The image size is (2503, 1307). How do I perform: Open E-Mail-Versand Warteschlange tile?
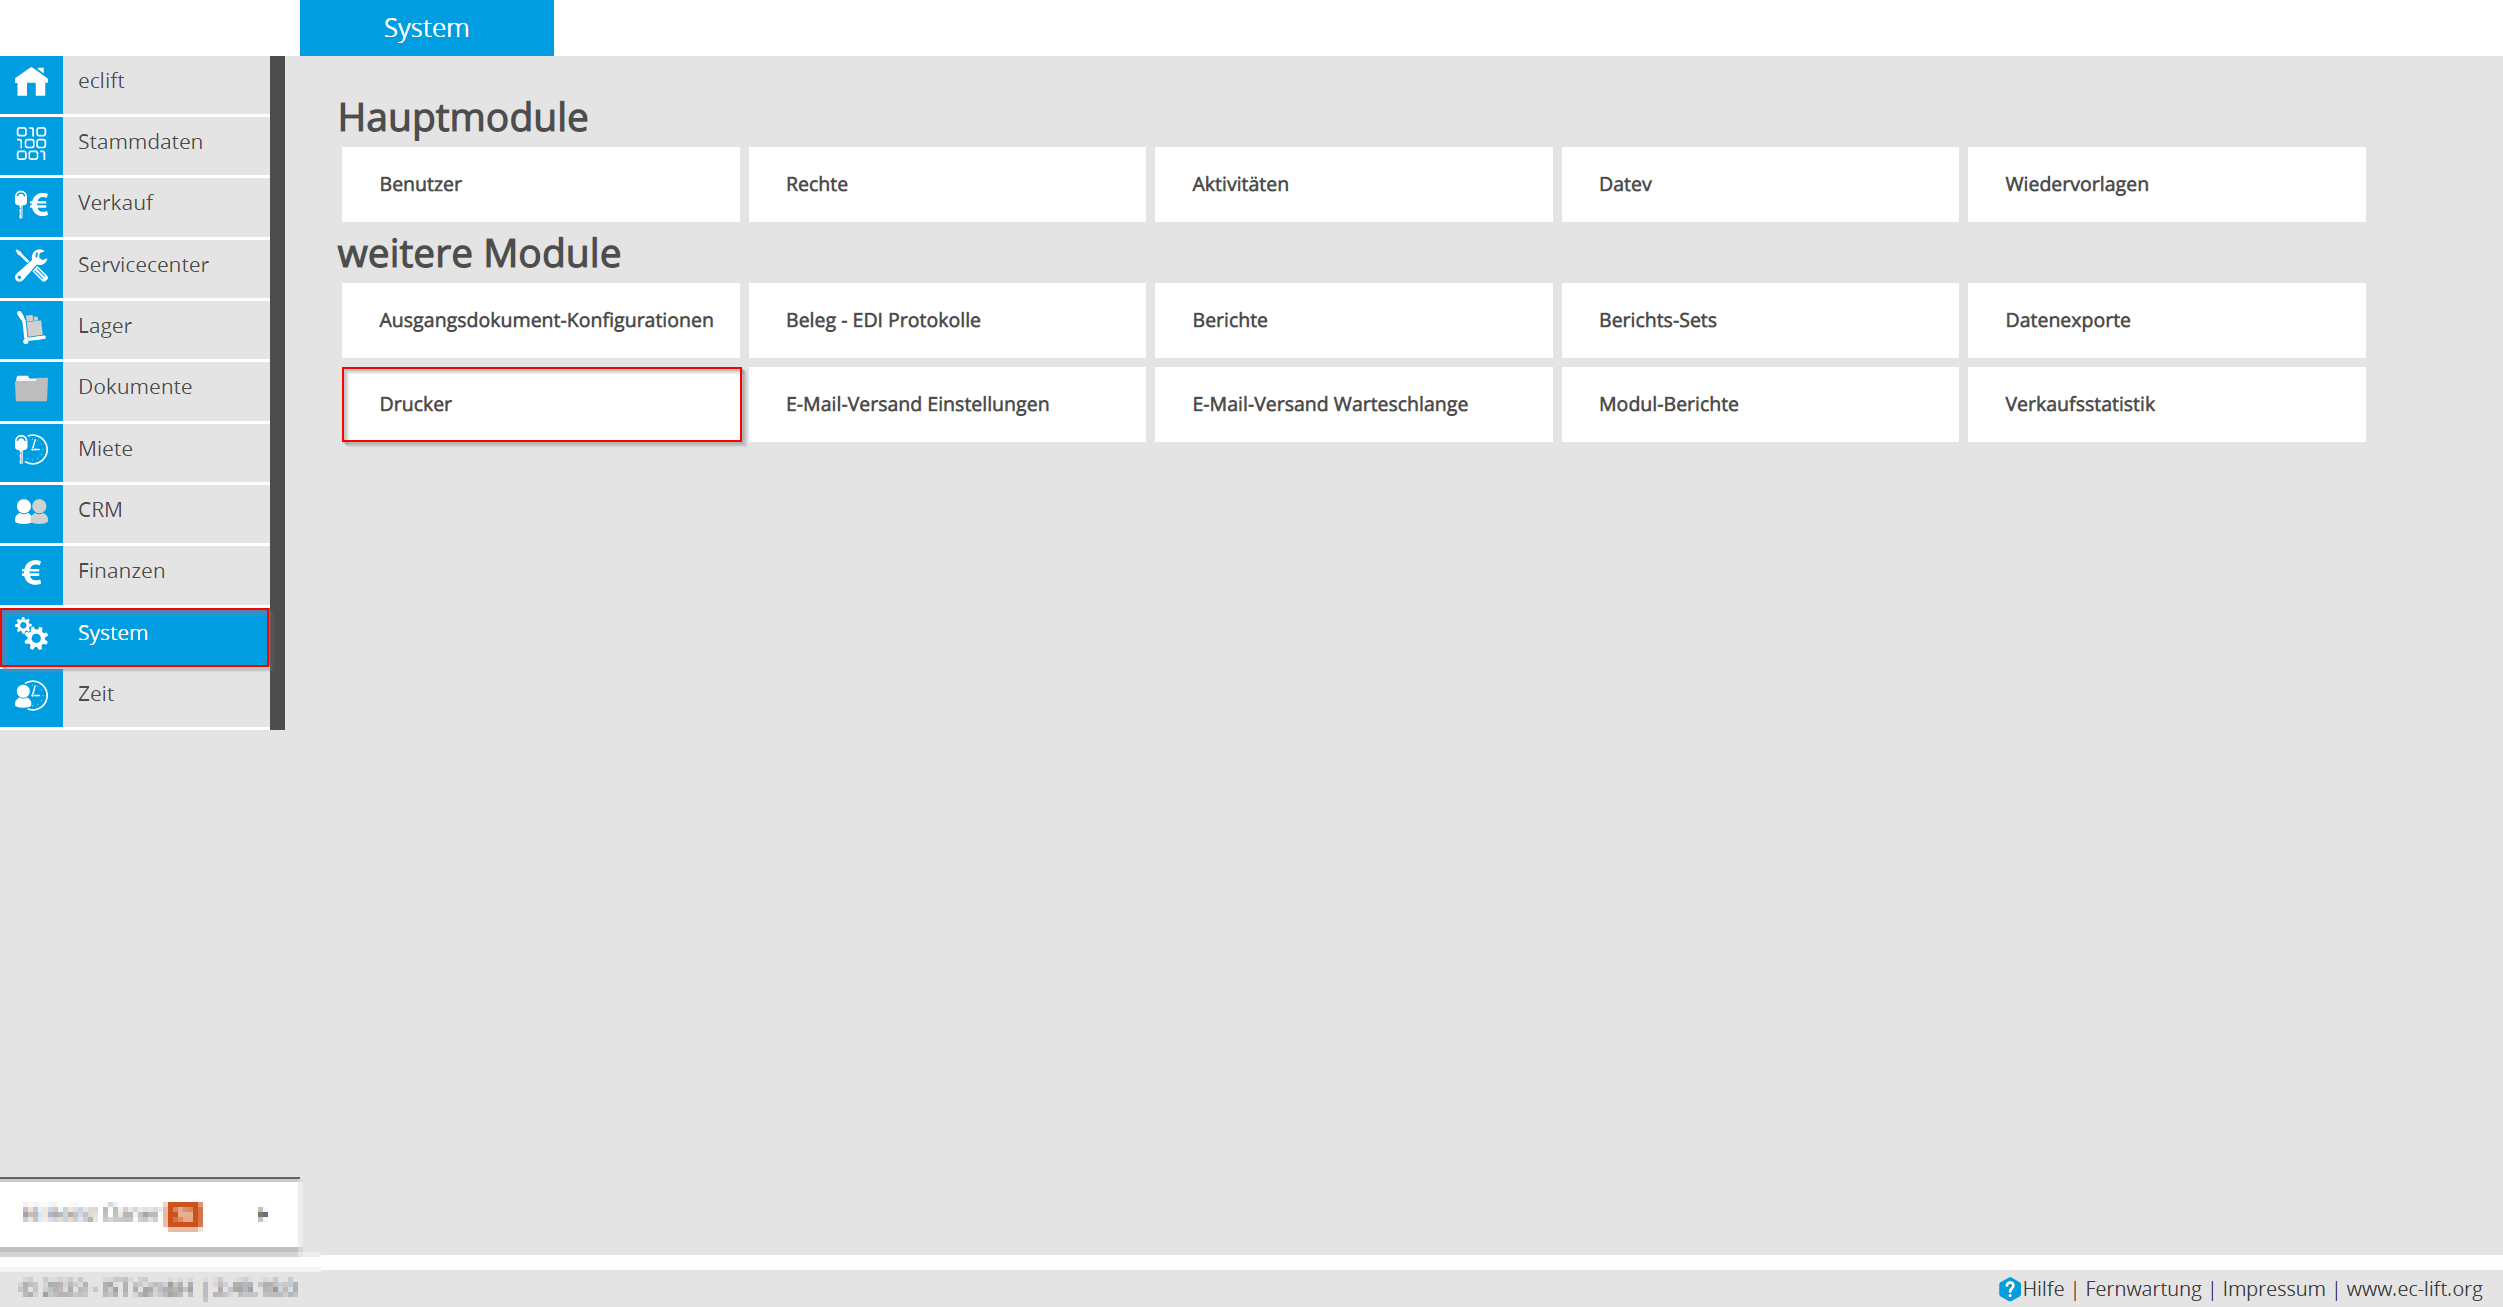click(x=1352, y=404)
